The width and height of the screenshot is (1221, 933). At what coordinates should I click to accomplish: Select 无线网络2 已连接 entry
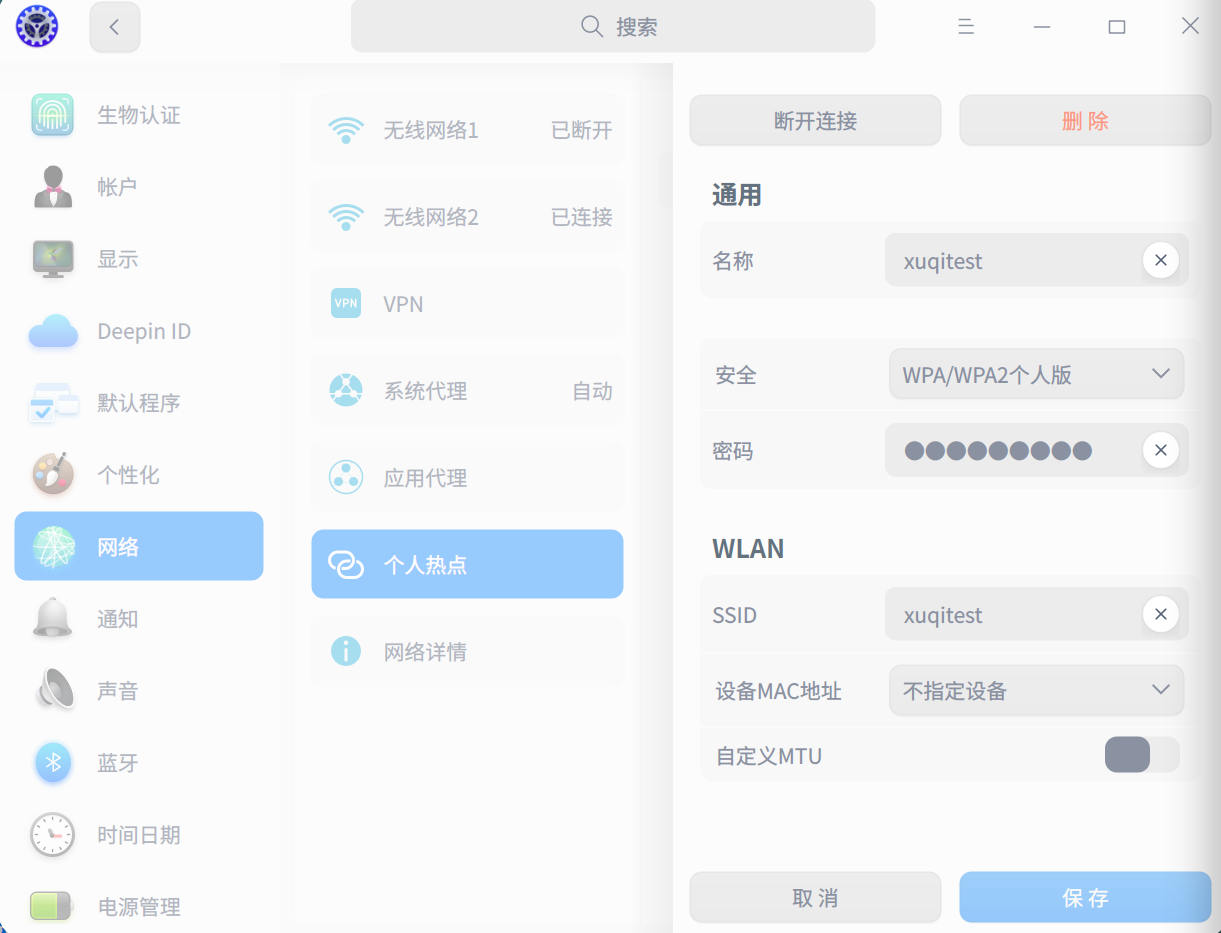coord(467,217)
